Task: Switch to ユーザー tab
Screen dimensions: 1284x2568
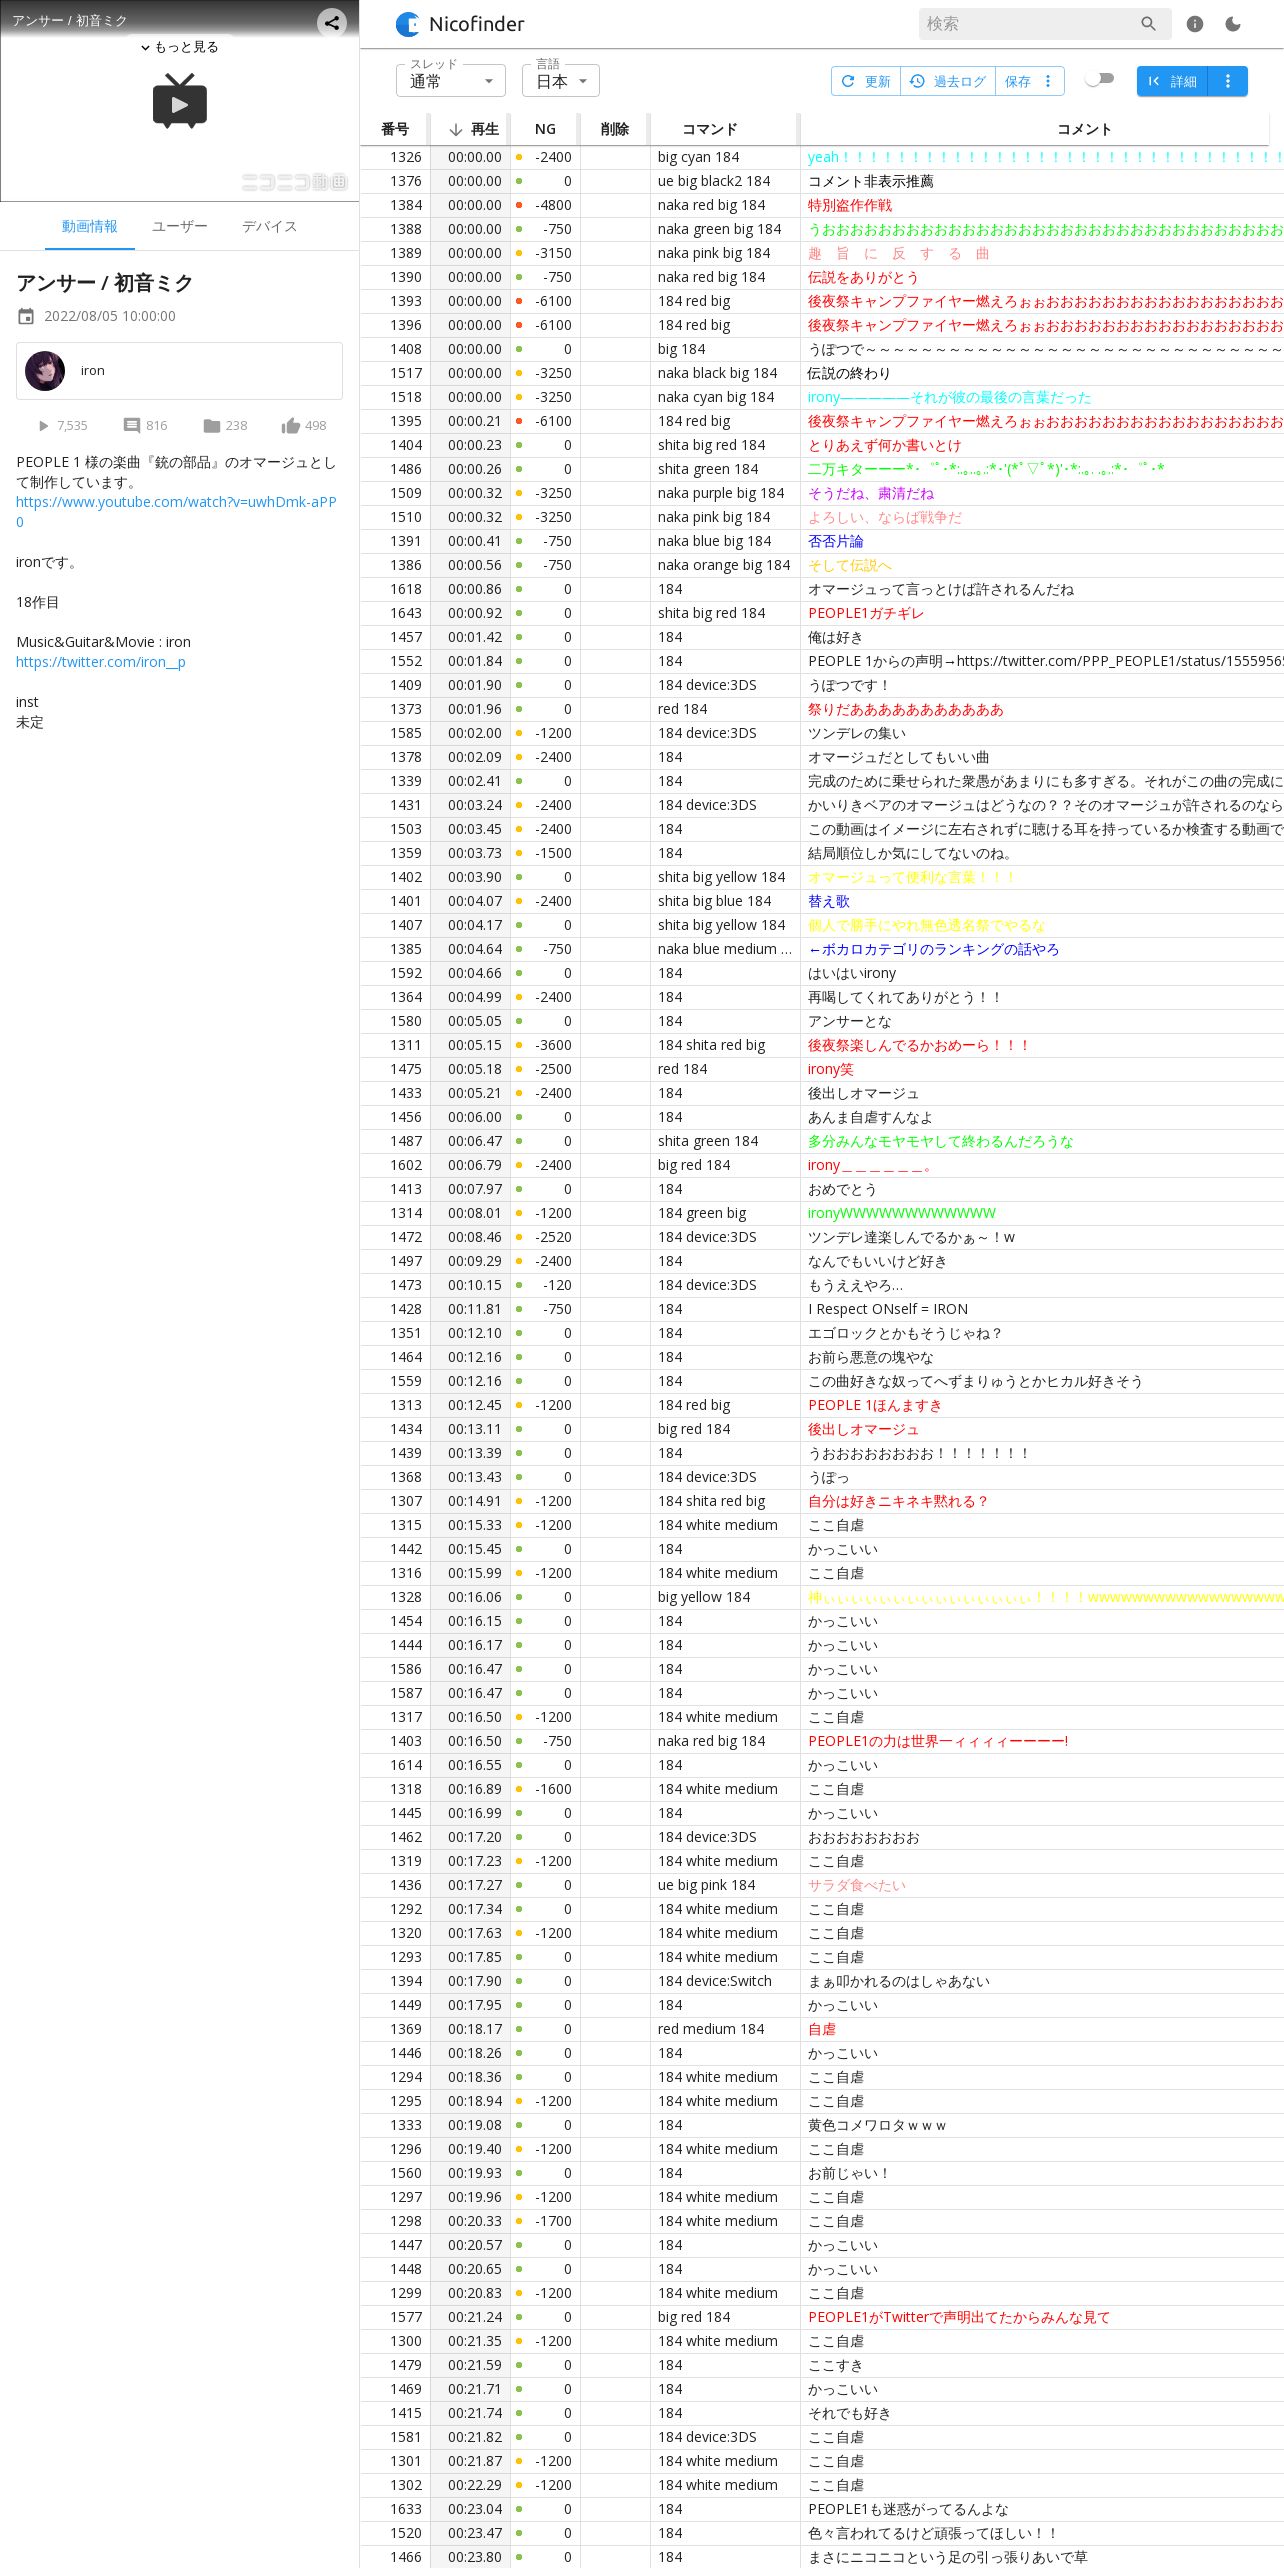Action: tap(180, 227)
